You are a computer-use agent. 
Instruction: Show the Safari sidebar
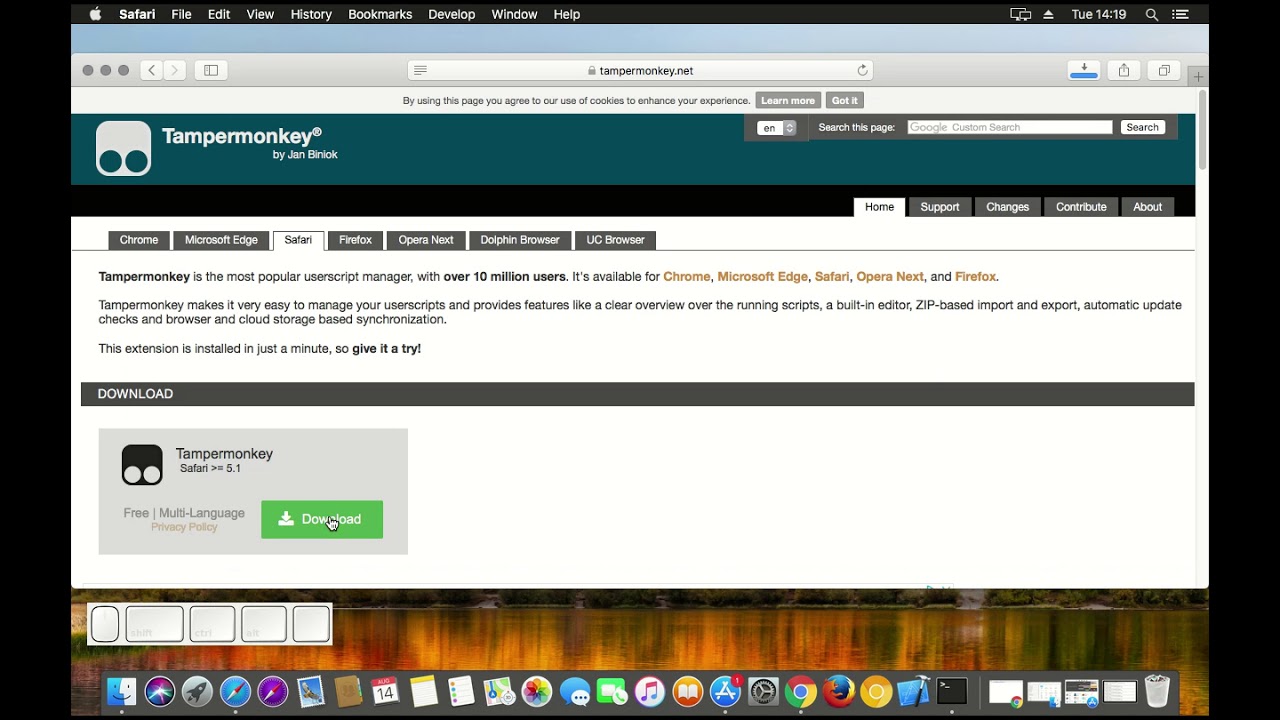point(211,70)
